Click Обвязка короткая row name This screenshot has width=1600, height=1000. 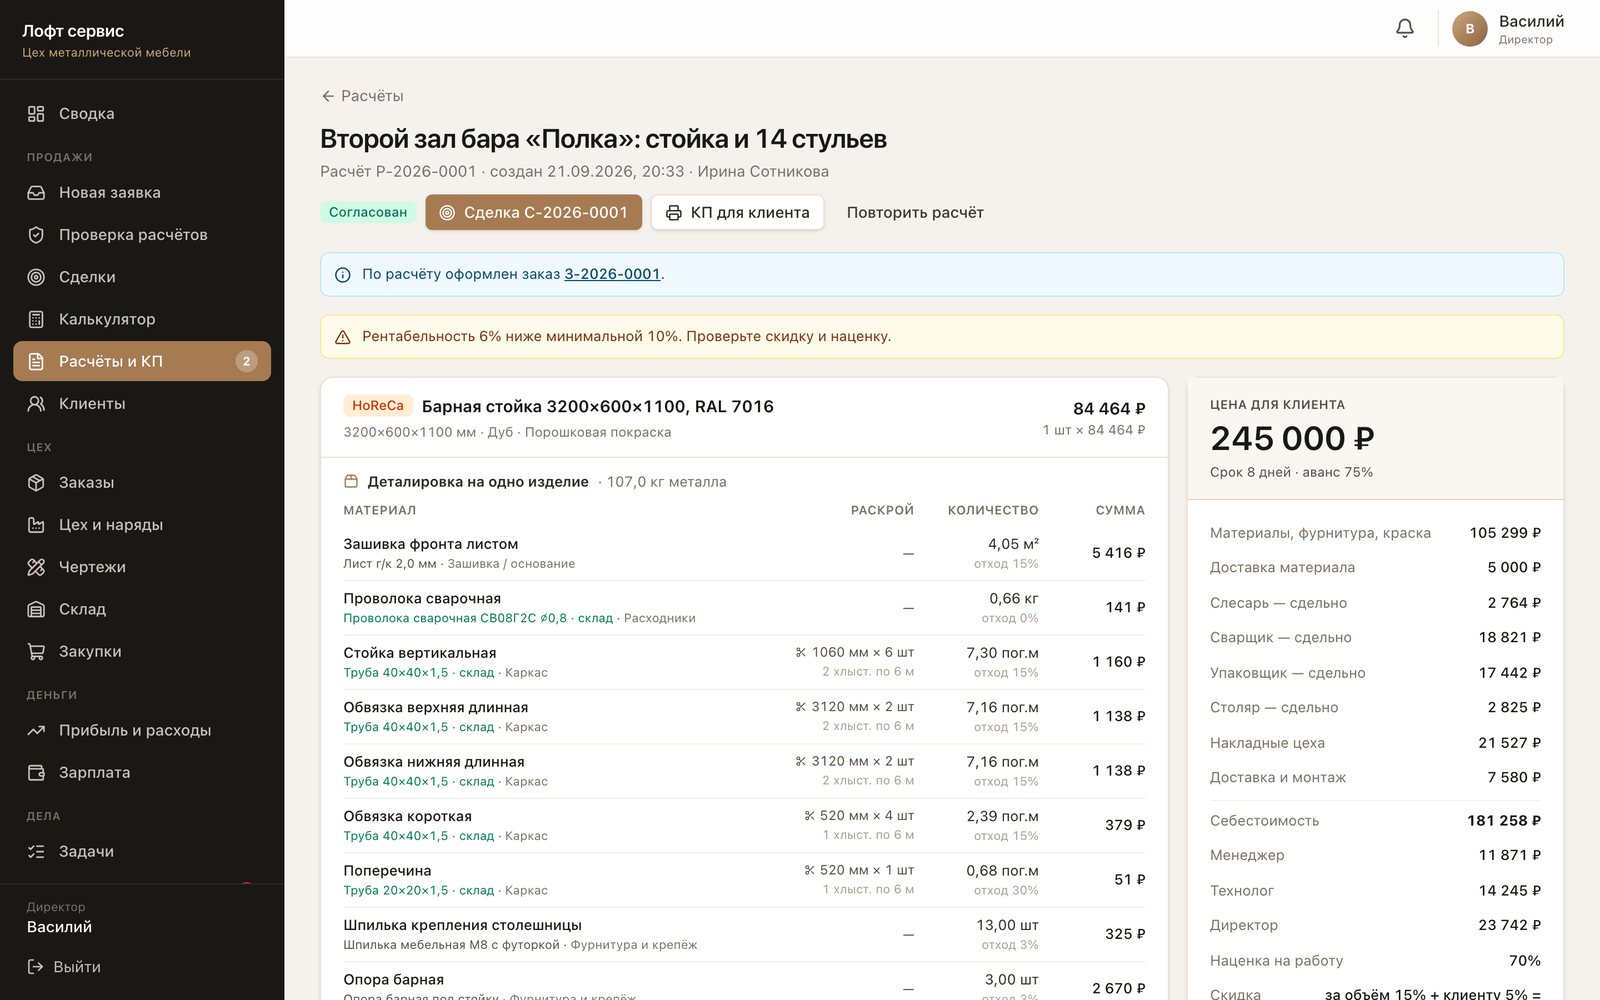pos(407,816)
